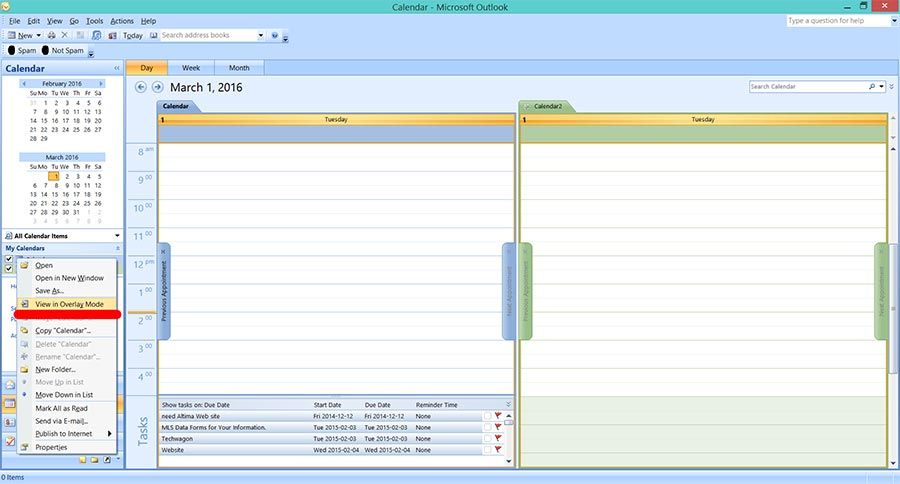Switch to the Month view tab
Screen dimensions: 900x484
point(239,68)
